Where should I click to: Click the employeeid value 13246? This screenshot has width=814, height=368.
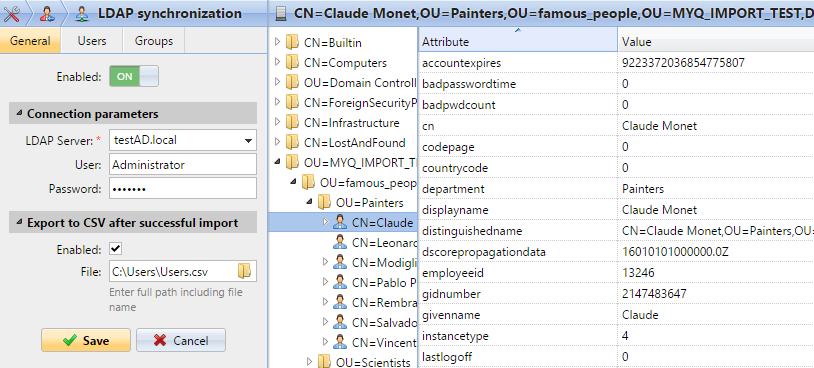(638, 273)
